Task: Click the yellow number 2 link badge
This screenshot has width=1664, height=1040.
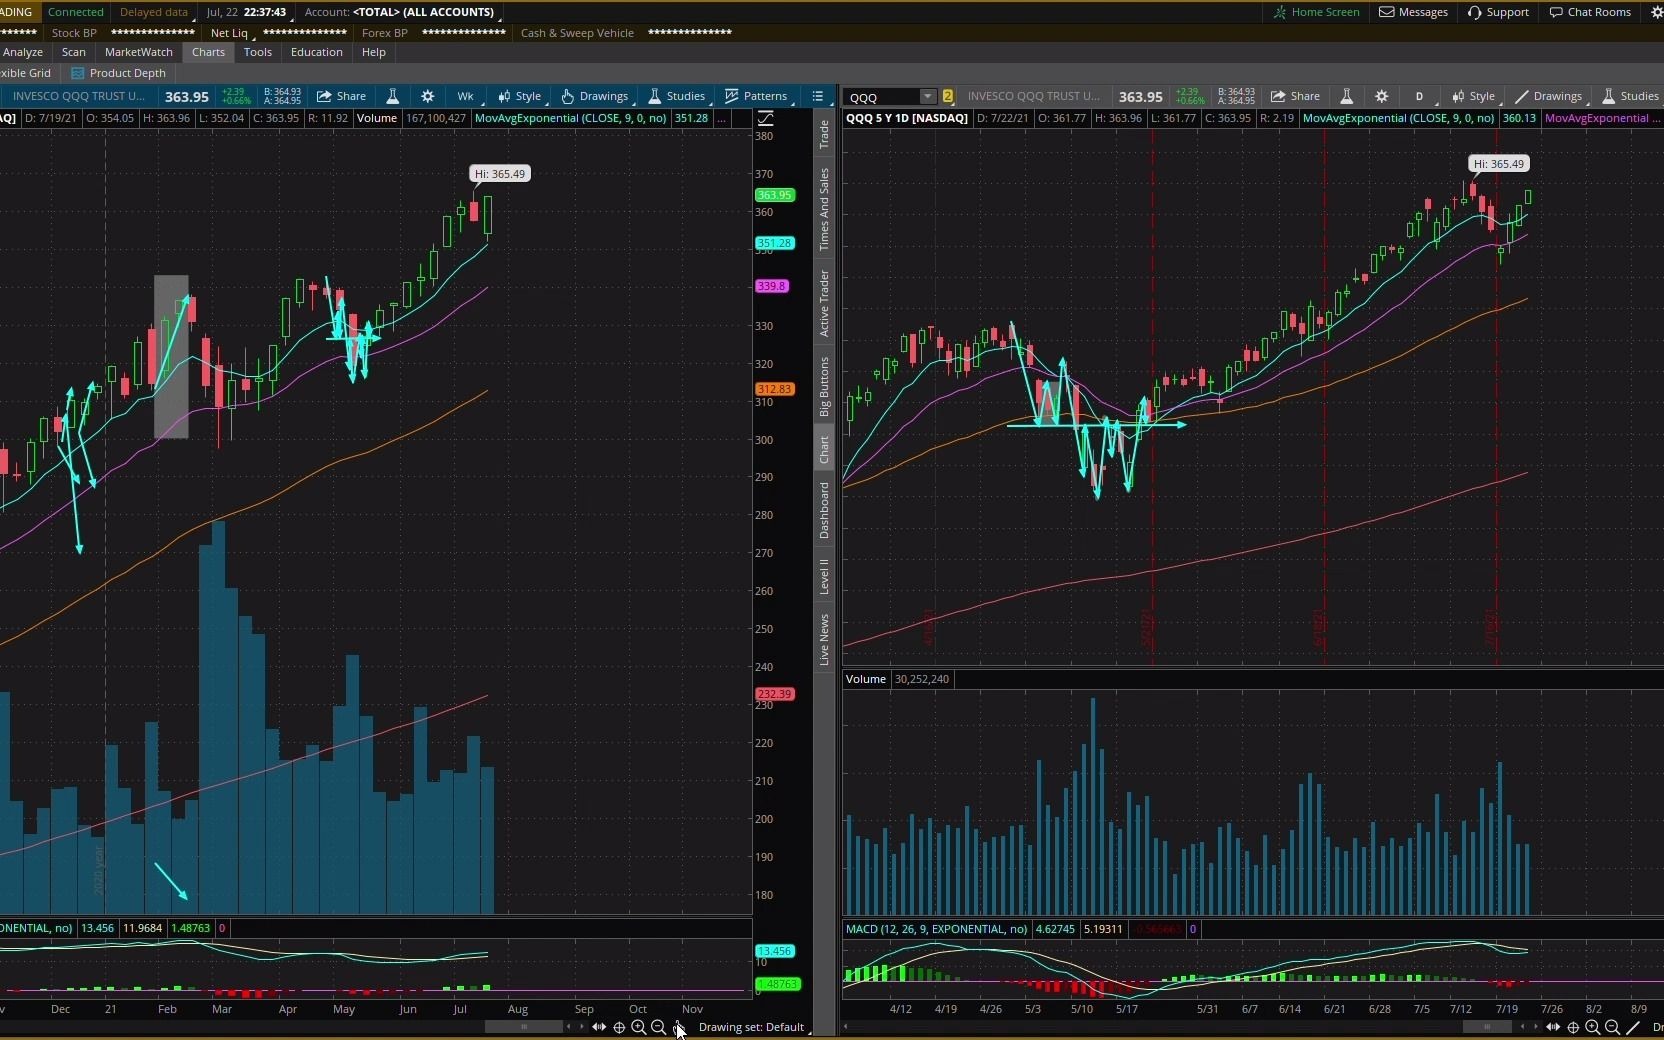Action: pyautogui.click(x=947, y=97)
